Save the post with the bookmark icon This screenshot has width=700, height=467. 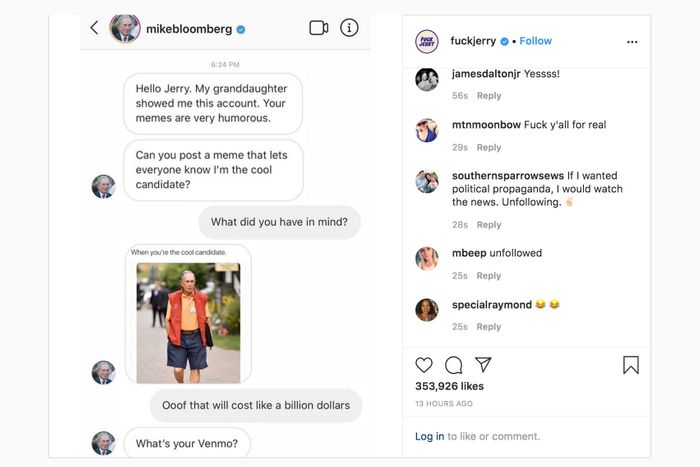coord(630,365)
